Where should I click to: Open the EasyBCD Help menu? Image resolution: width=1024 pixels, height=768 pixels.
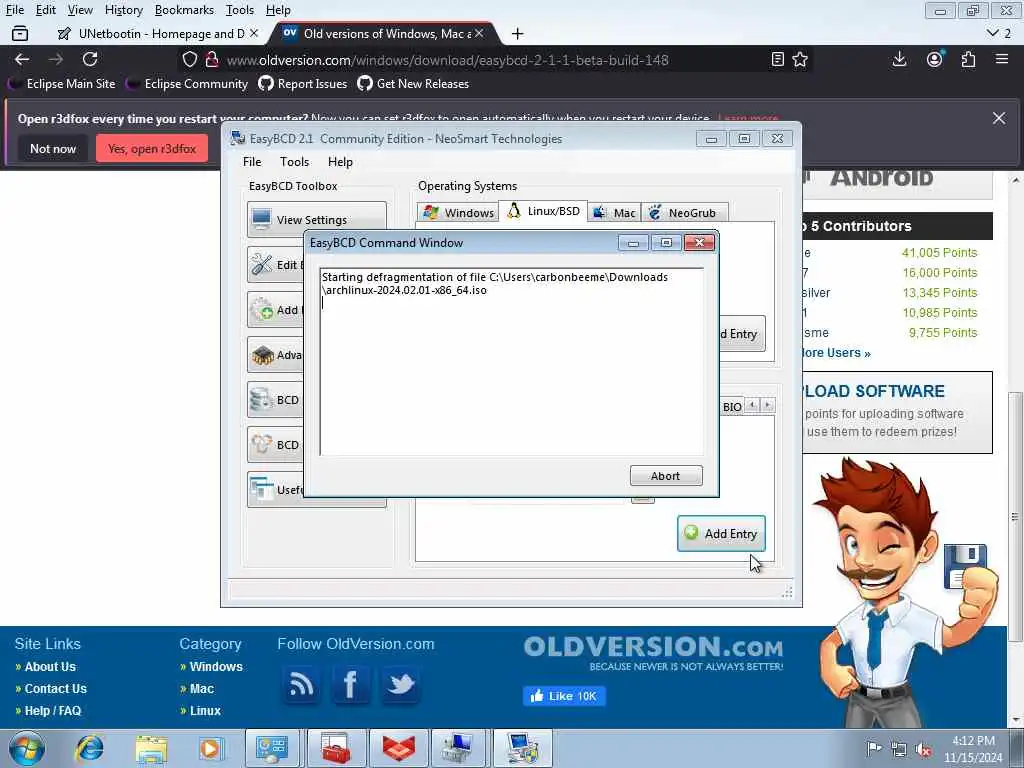point(340,161)
